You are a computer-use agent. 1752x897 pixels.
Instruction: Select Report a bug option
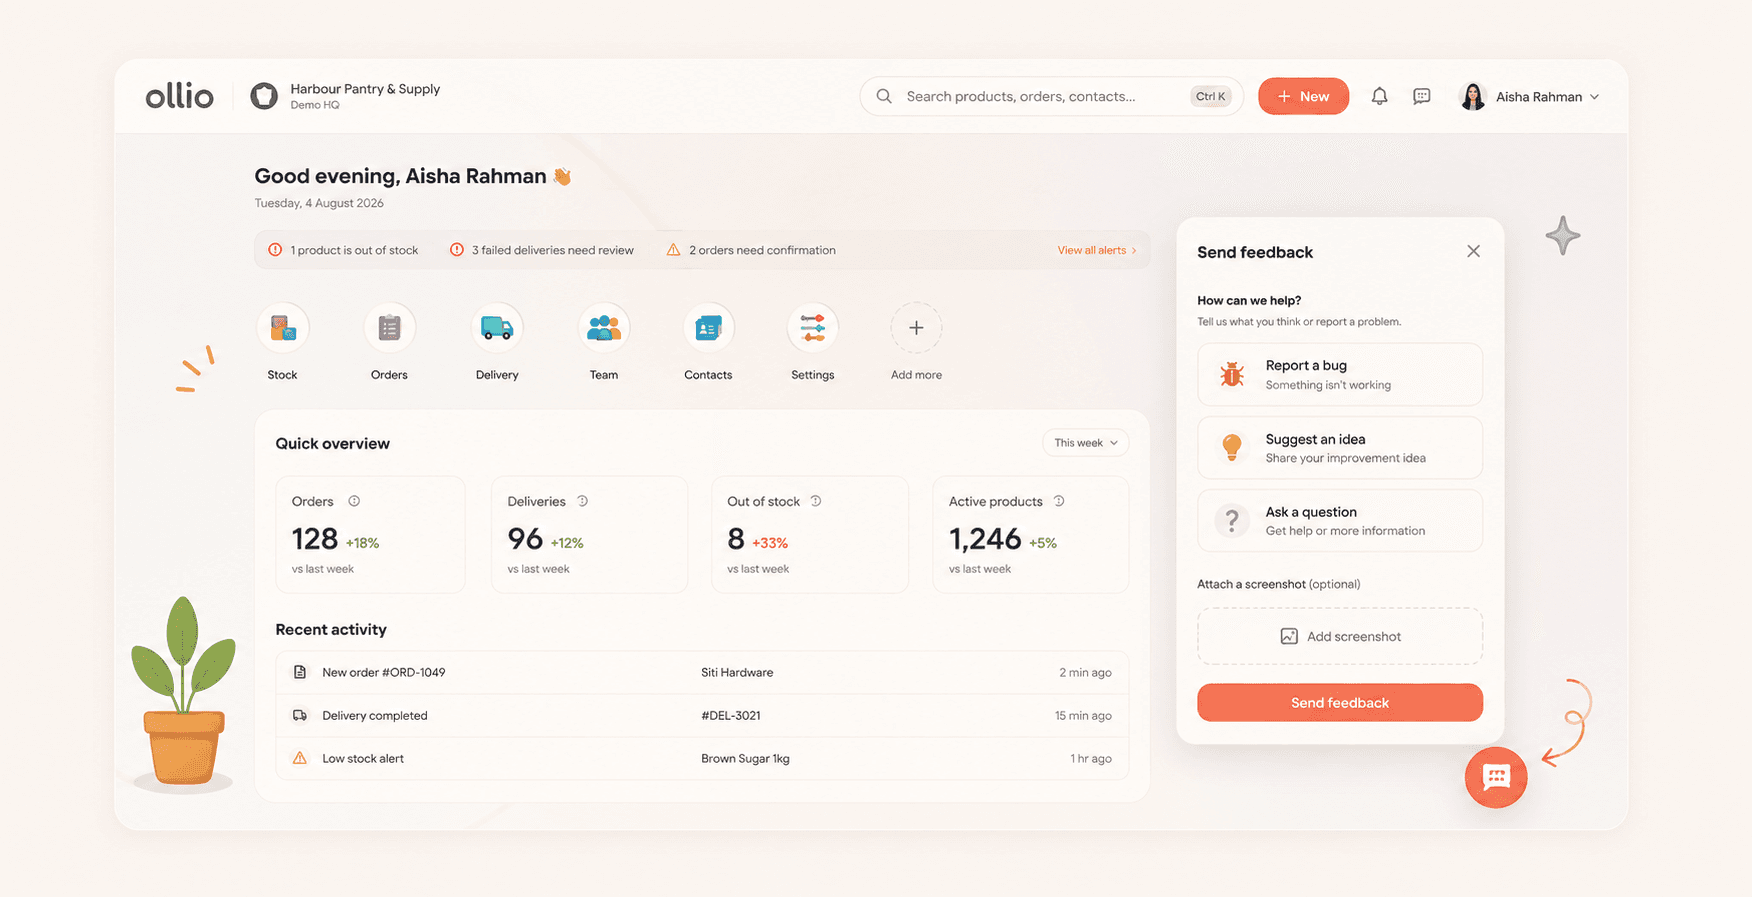[x=1340, y=374]
